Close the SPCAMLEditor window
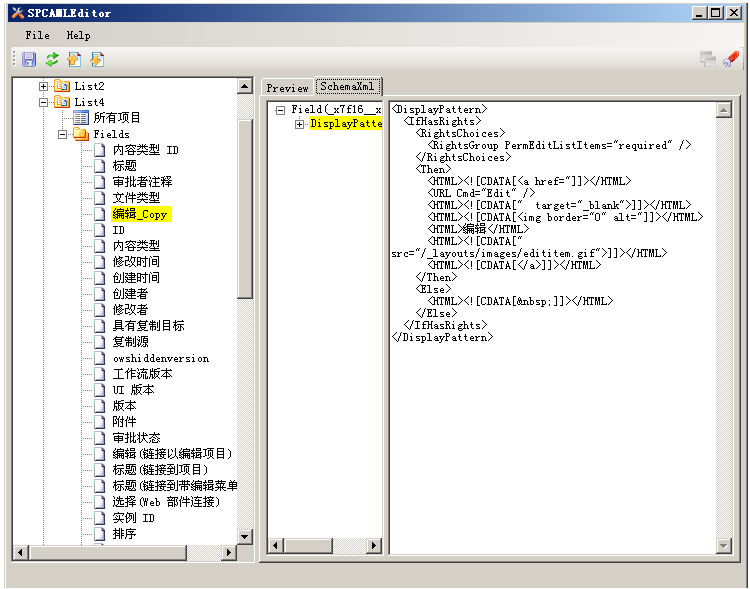Viewport: 750px width, 589px height. pyautogui.click(x=734, y=13)
